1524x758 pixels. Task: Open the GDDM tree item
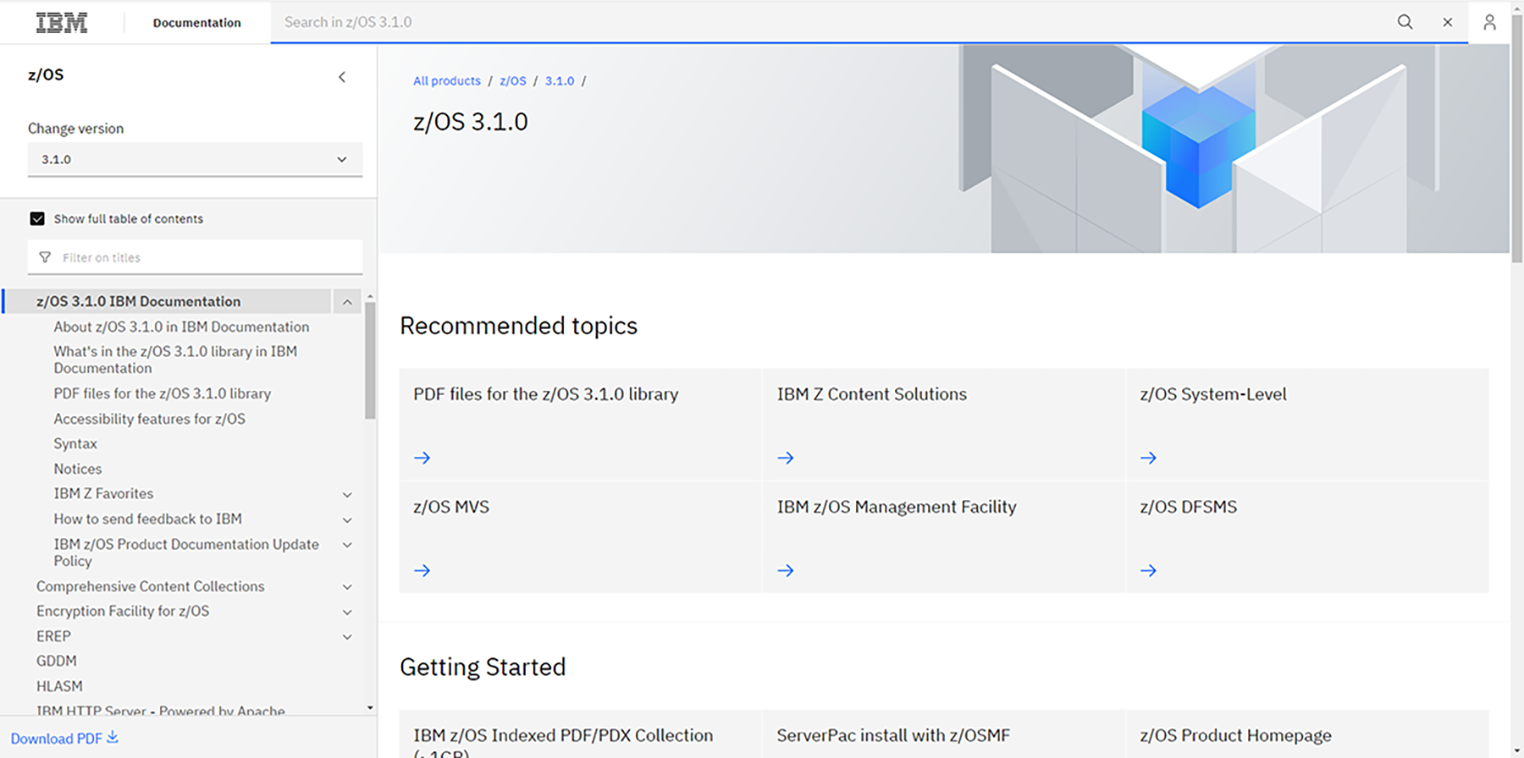[x=57, y=661]
